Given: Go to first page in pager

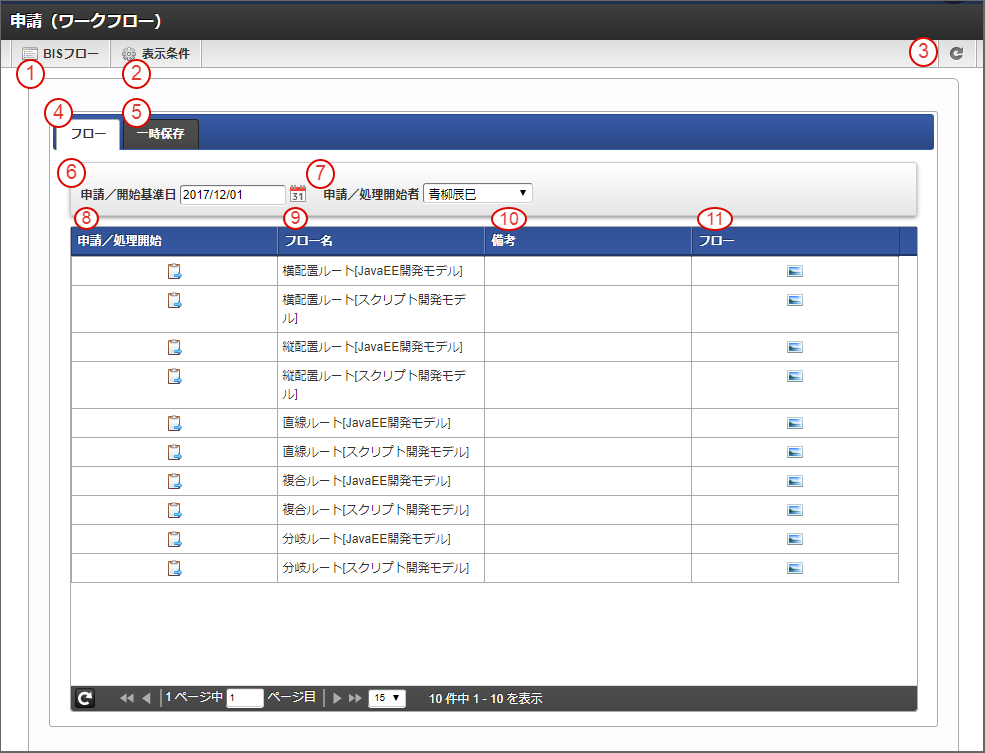Looking at the screenshot, I should coord(126,698).
